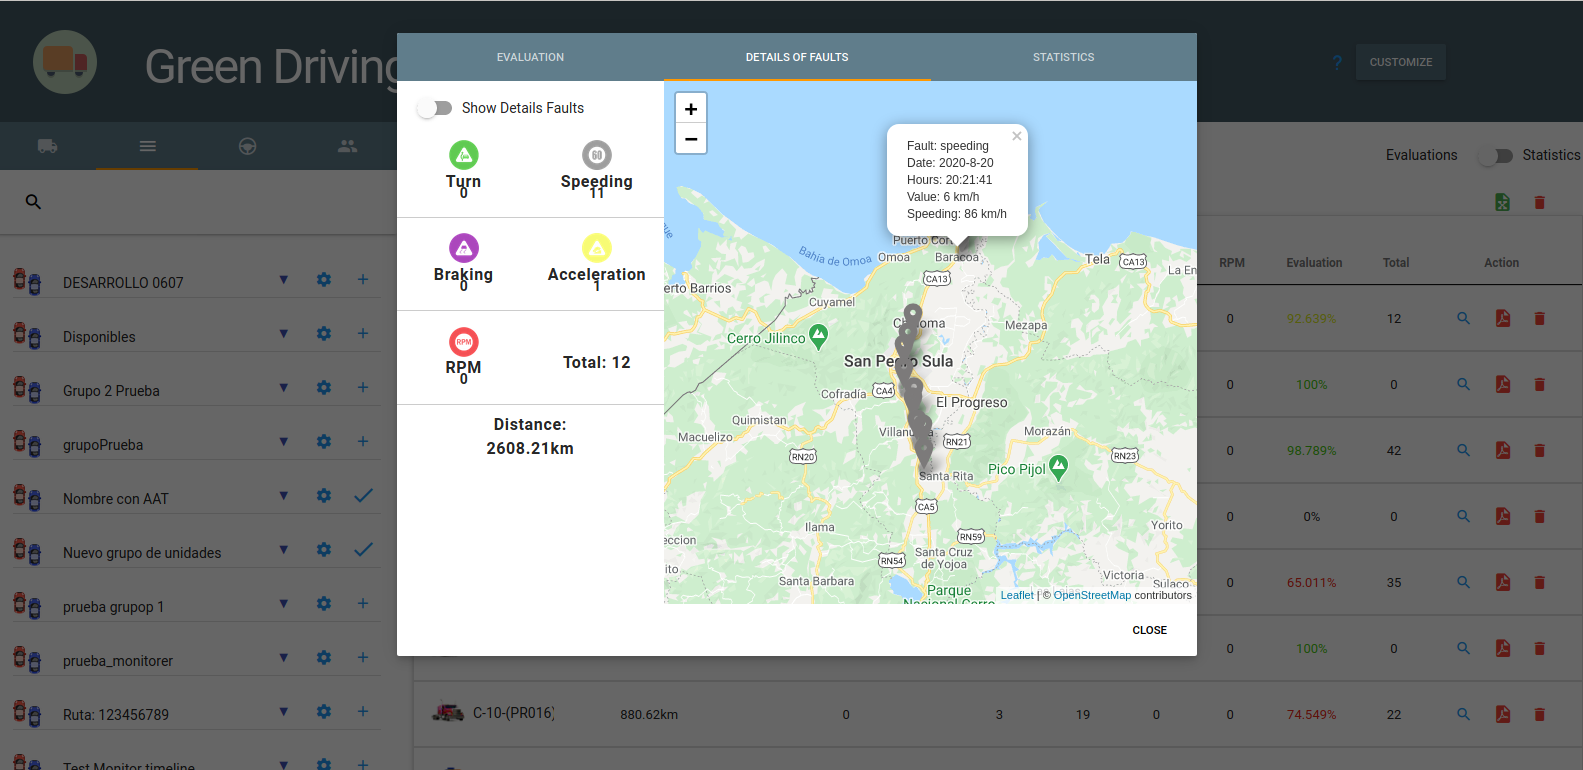Expand the Nombre con AAT group
The width and height of the screenshot is (1583, 770).
284,496
